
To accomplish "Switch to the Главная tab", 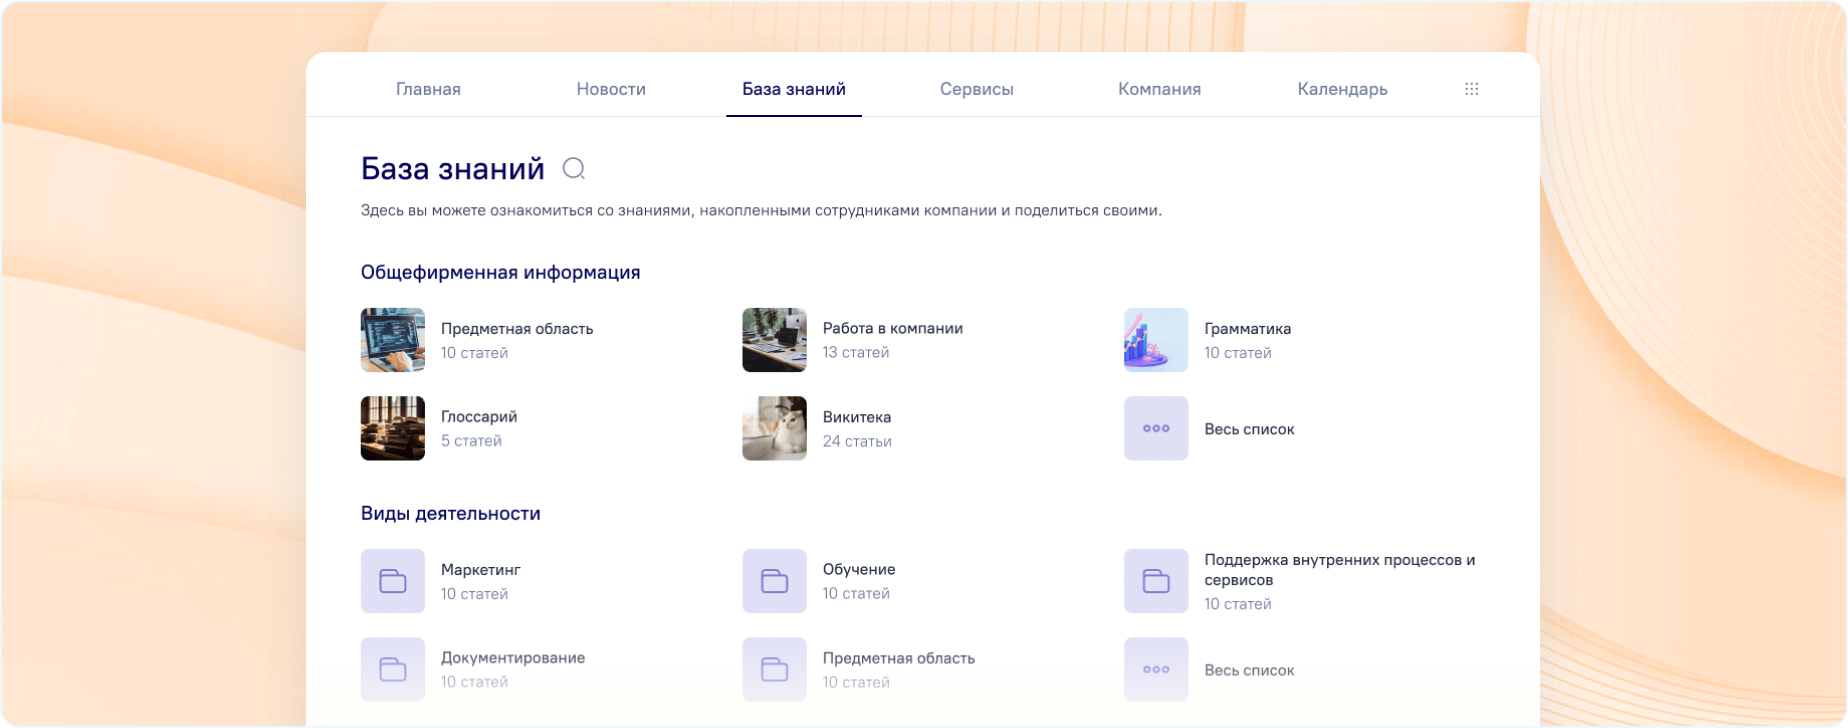I will pyautogui.click(x=428, y=89).
